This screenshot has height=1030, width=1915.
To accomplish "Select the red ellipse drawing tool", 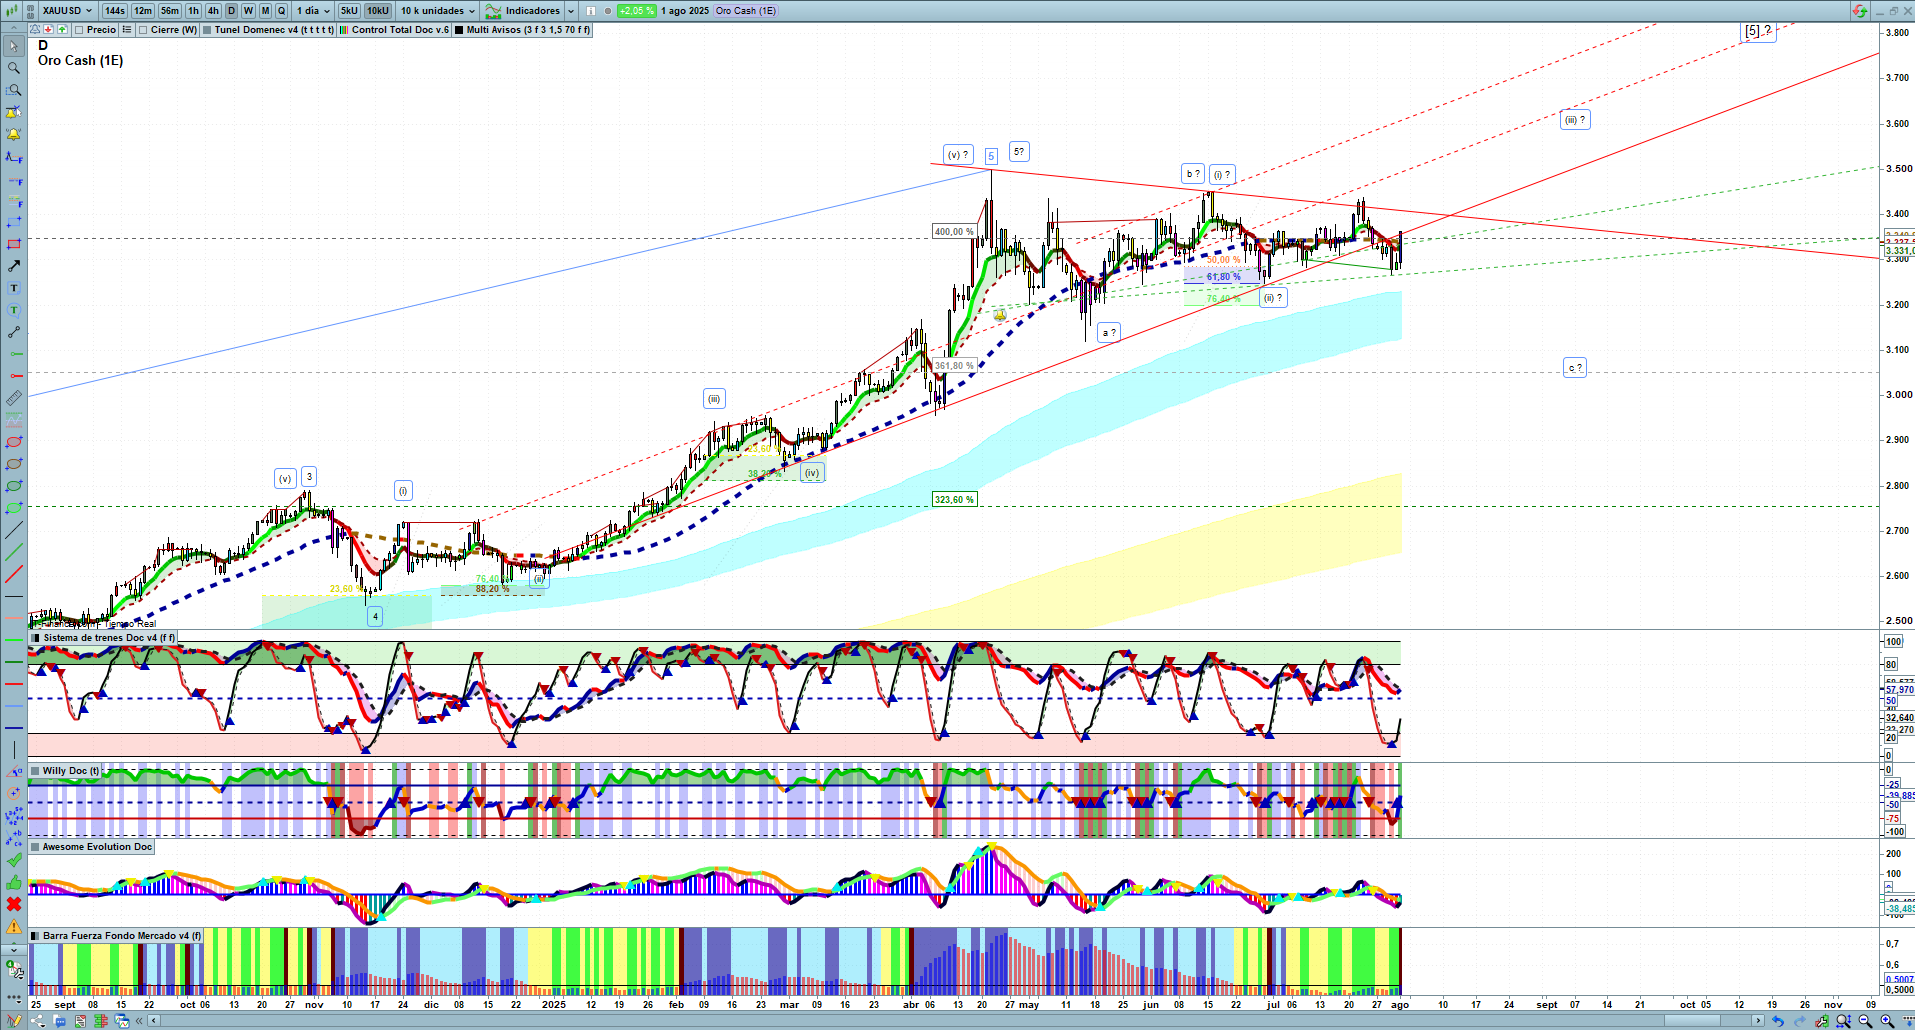I will click(x=14, y=442).
